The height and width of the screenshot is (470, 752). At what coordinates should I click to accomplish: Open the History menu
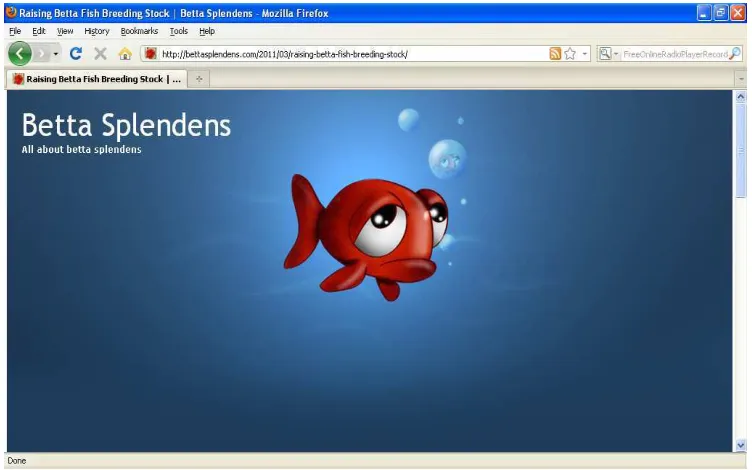click(x=97, y=31)
